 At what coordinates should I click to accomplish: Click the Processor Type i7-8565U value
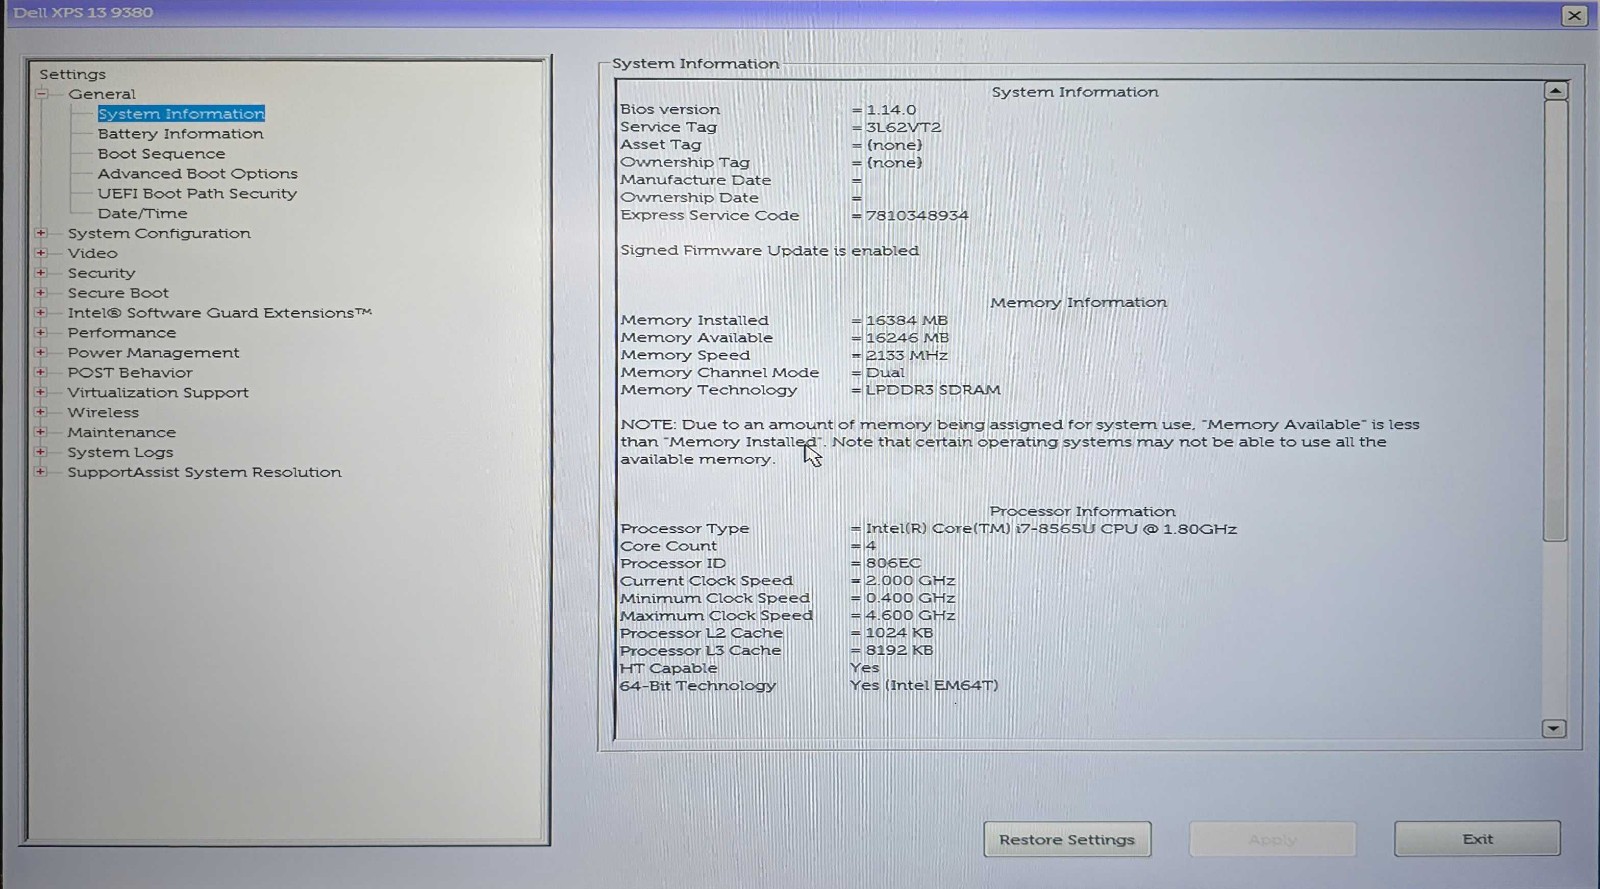tap(1051, 529)
